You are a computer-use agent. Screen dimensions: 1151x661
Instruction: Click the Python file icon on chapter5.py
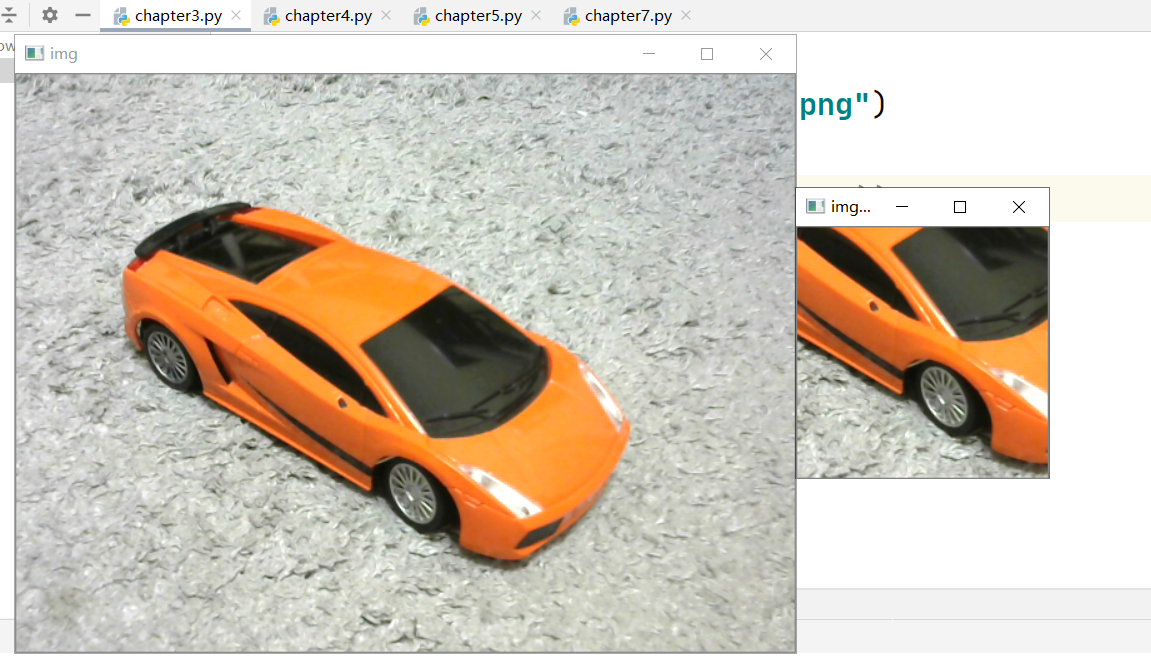(x=421, y=16)
